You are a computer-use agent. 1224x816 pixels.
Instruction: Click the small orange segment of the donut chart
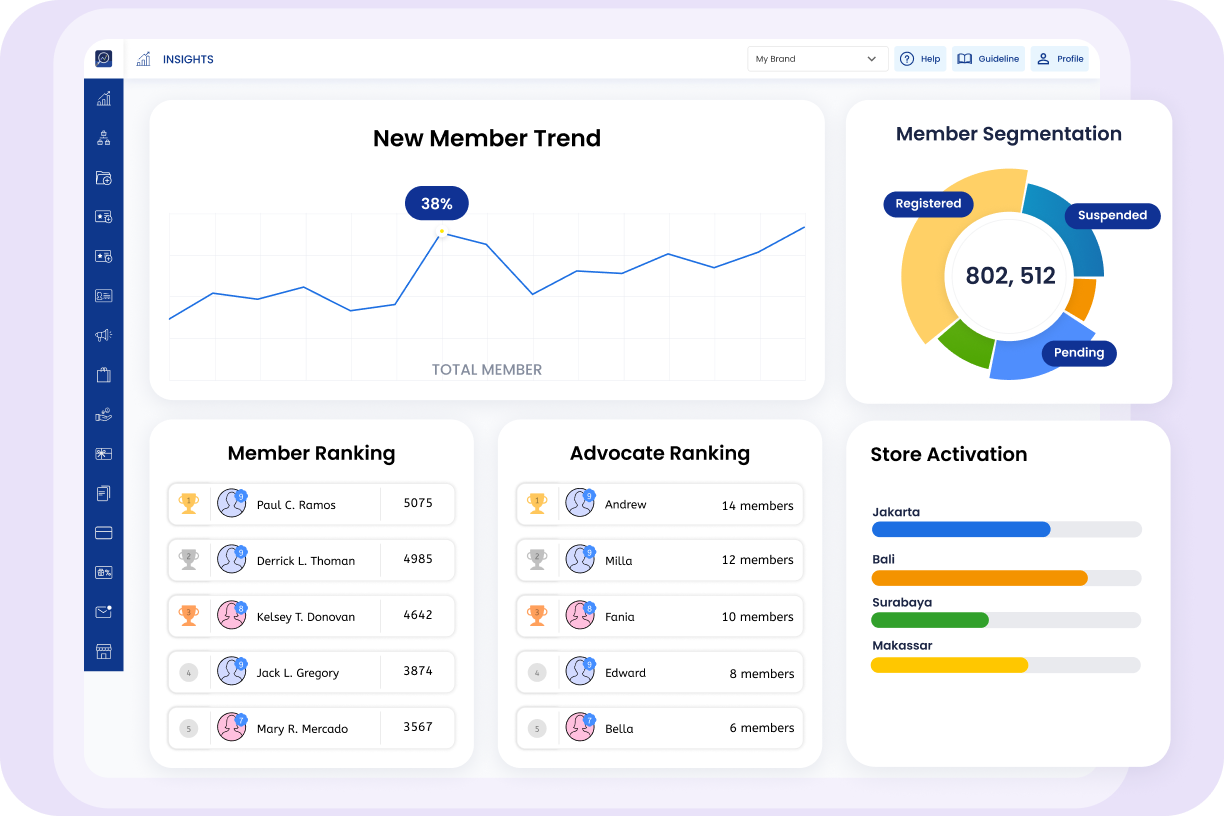click(x=1081, y=298)
